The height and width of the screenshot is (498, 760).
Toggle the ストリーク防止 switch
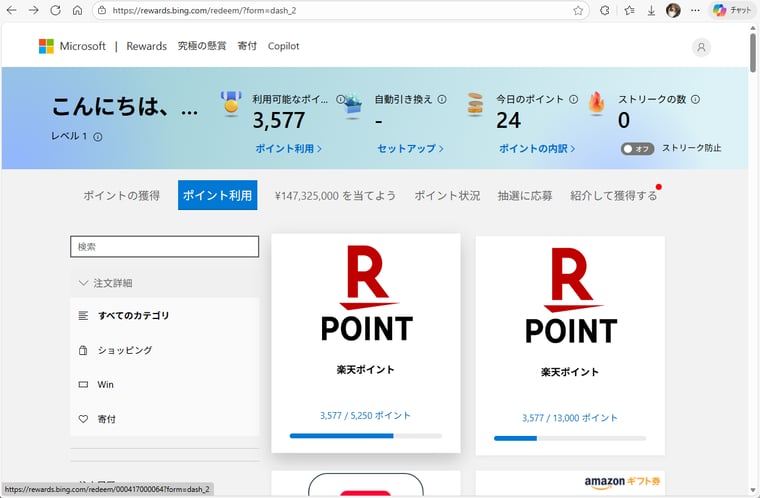point(637,149)
